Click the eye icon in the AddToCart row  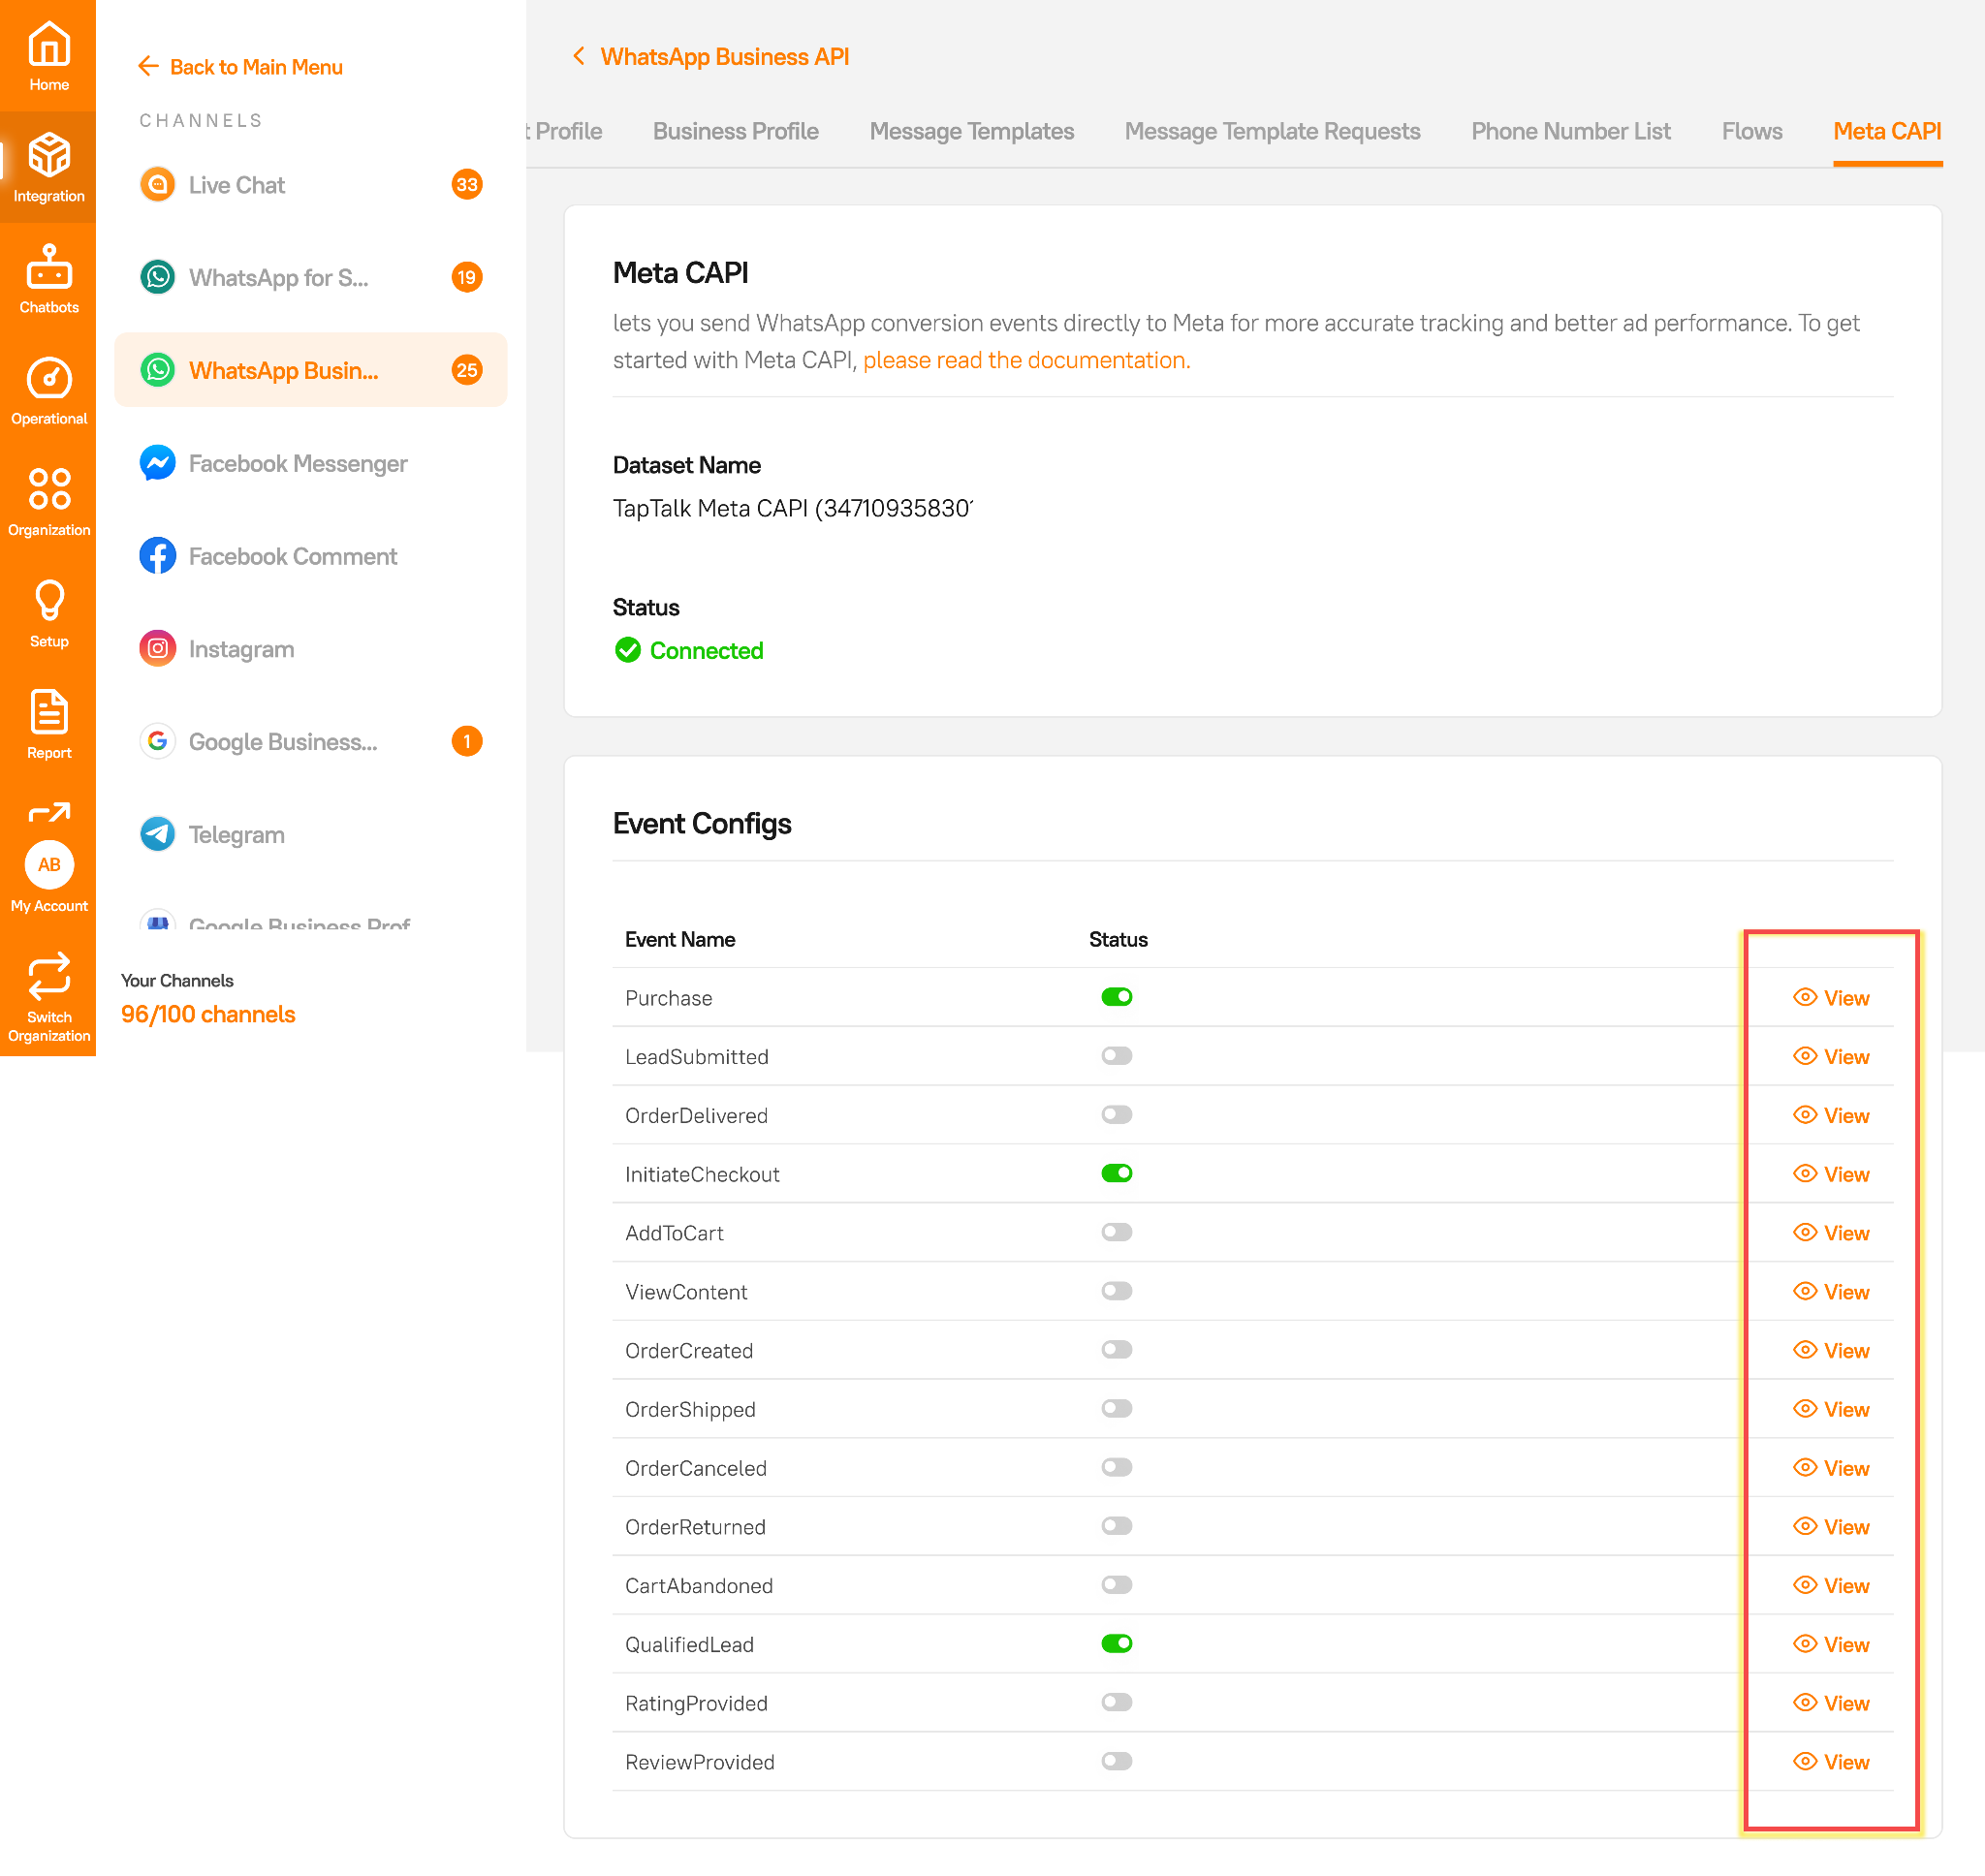tap(1805, 1232)
